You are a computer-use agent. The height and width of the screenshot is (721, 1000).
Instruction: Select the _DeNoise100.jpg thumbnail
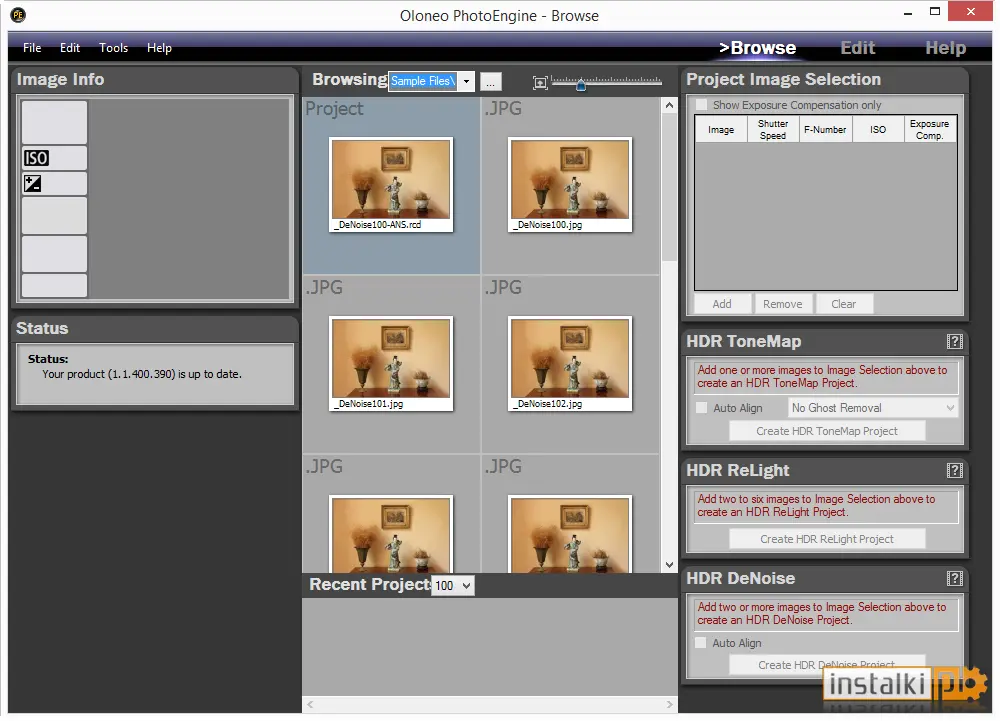tap(570, 185)
